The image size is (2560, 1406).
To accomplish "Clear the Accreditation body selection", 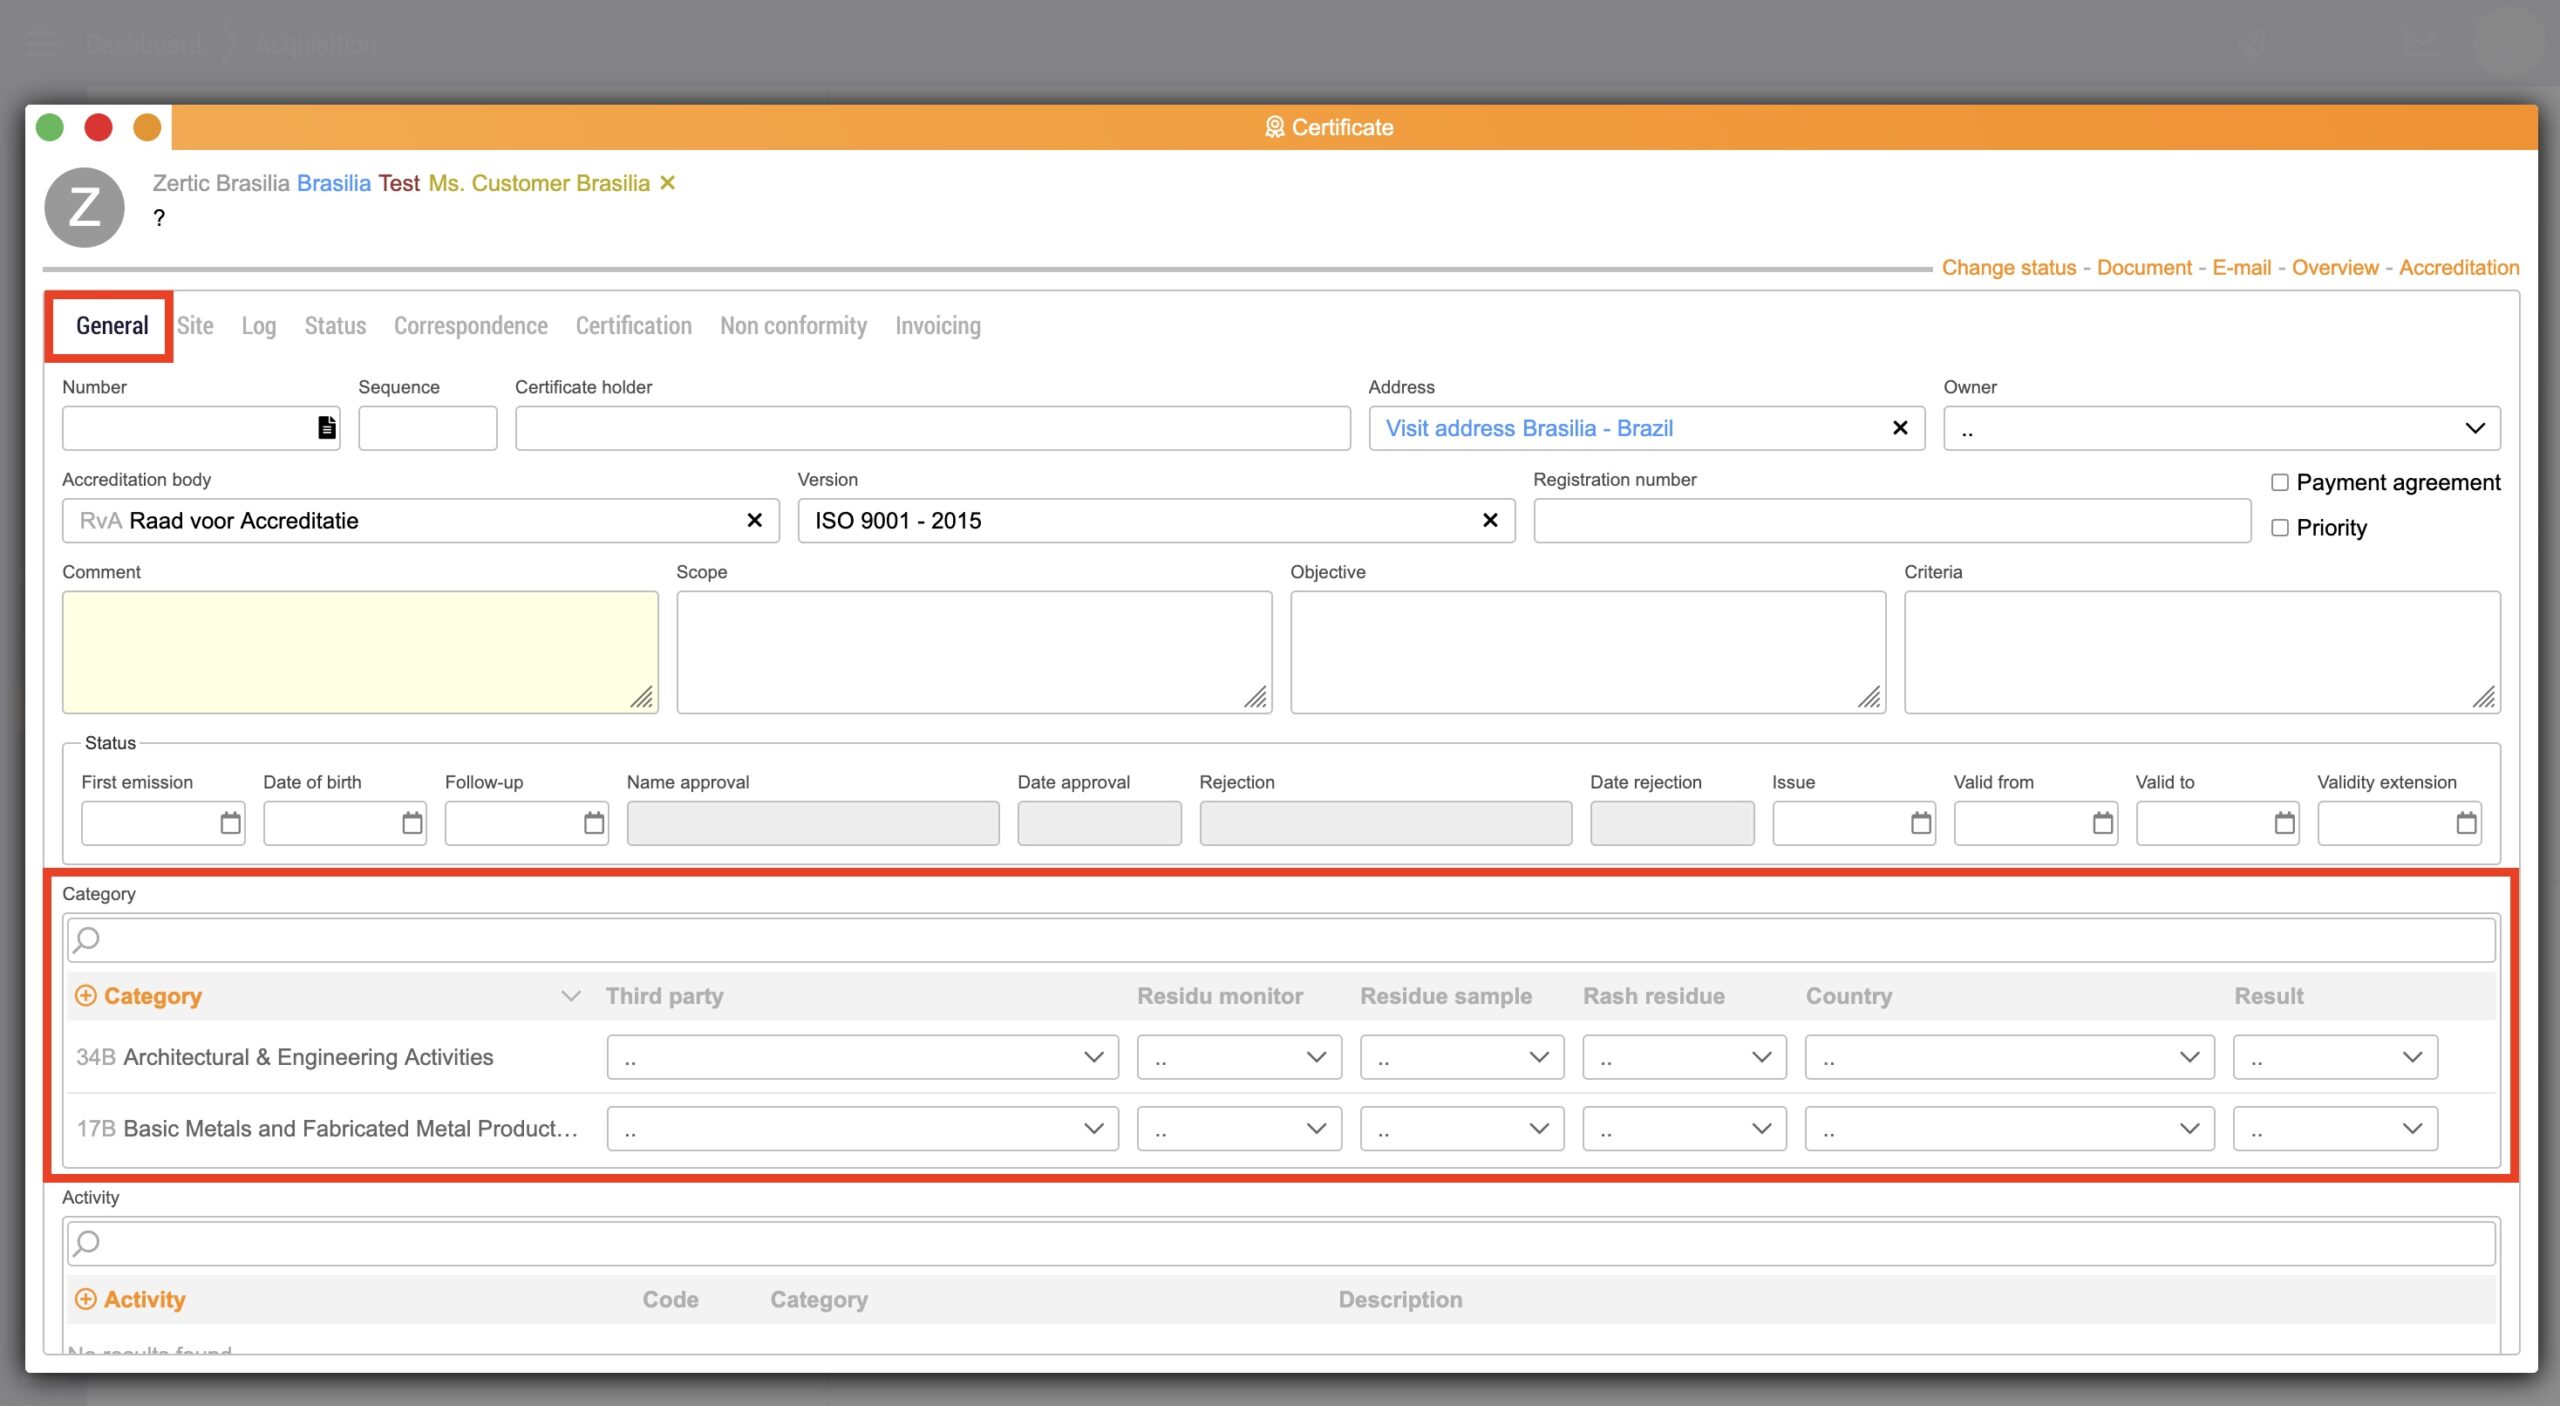I will pos(755,520).
